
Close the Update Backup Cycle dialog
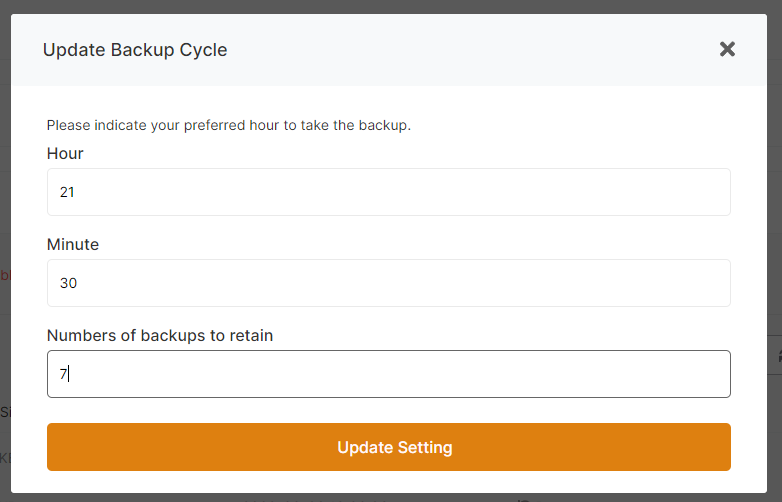(727, 49)
